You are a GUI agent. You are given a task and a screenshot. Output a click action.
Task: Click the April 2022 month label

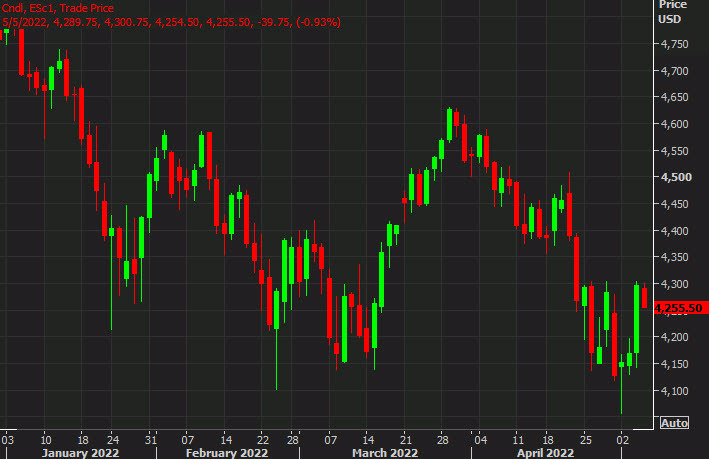[x=543, y=451]
